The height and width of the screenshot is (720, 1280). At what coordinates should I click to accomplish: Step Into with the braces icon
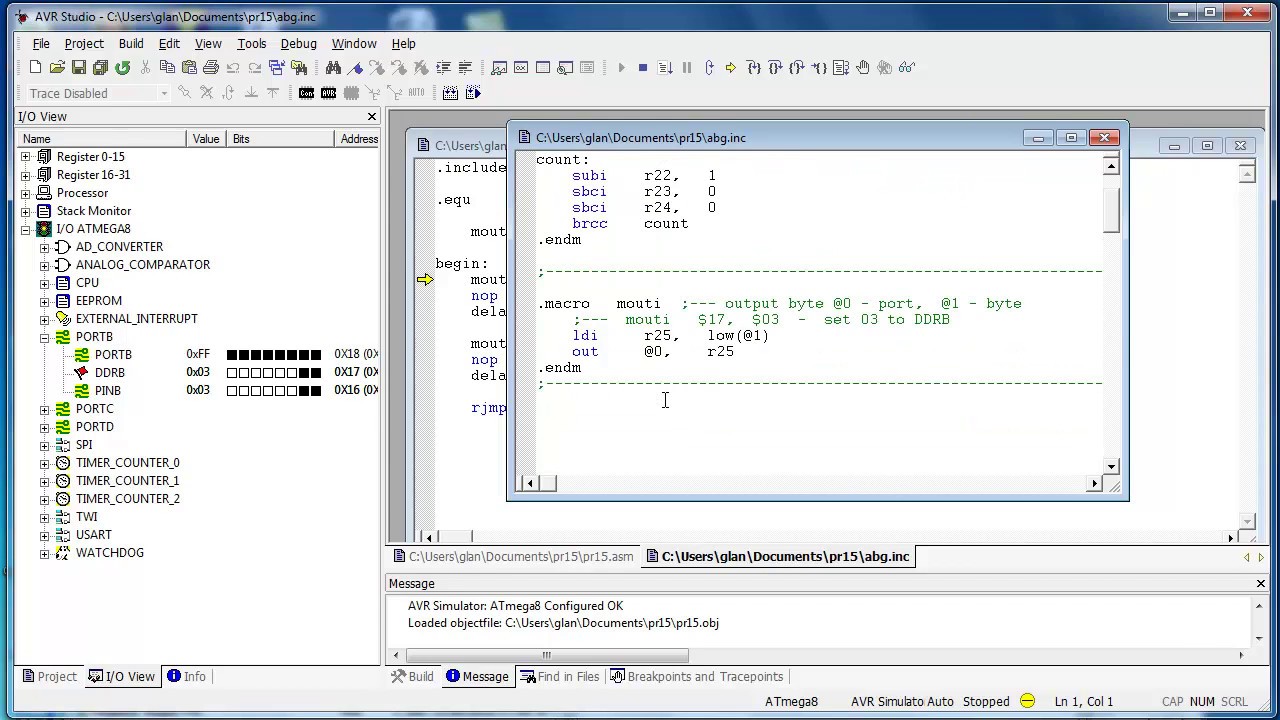coord(753,67)
